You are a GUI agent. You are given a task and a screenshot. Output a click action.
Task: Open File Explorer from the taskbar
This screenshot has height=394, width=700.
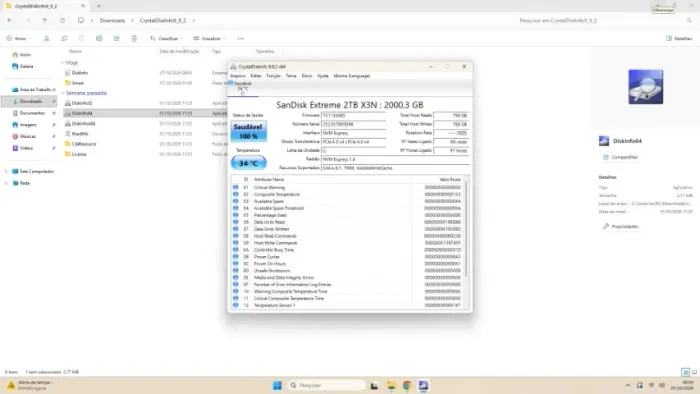(391, 386)
